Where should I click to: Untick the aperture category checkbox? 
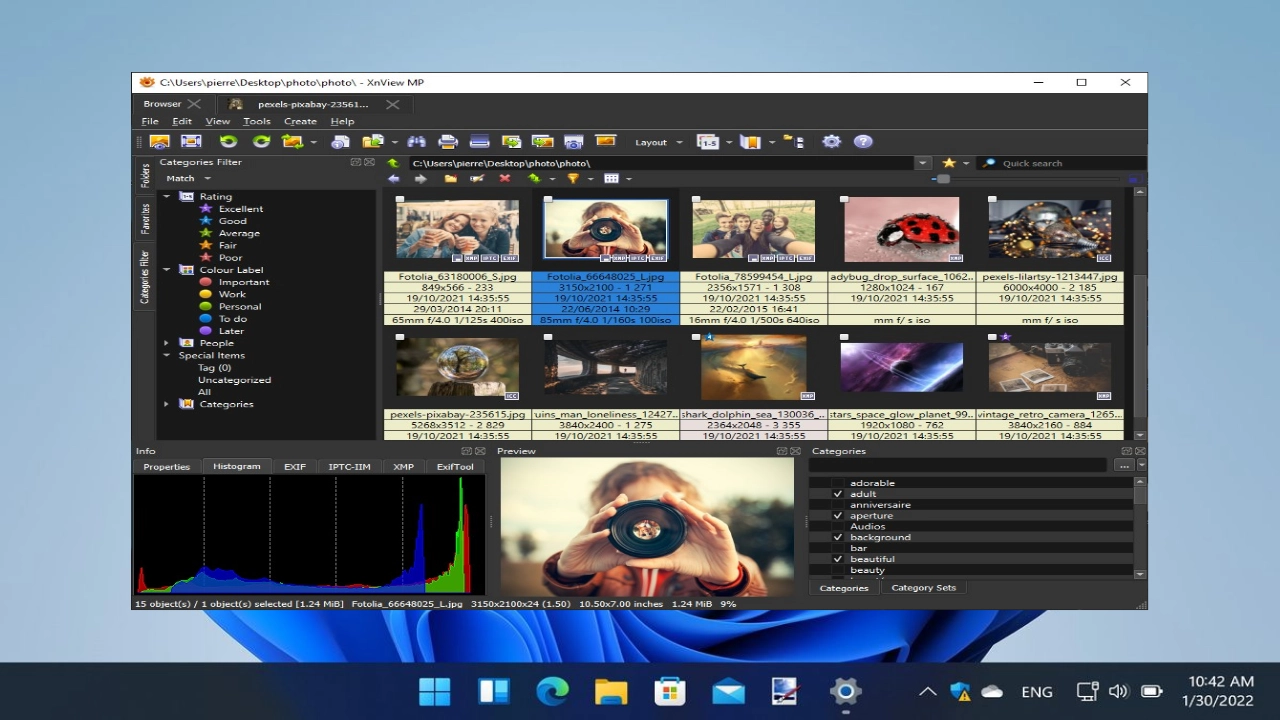pos(838,516)
